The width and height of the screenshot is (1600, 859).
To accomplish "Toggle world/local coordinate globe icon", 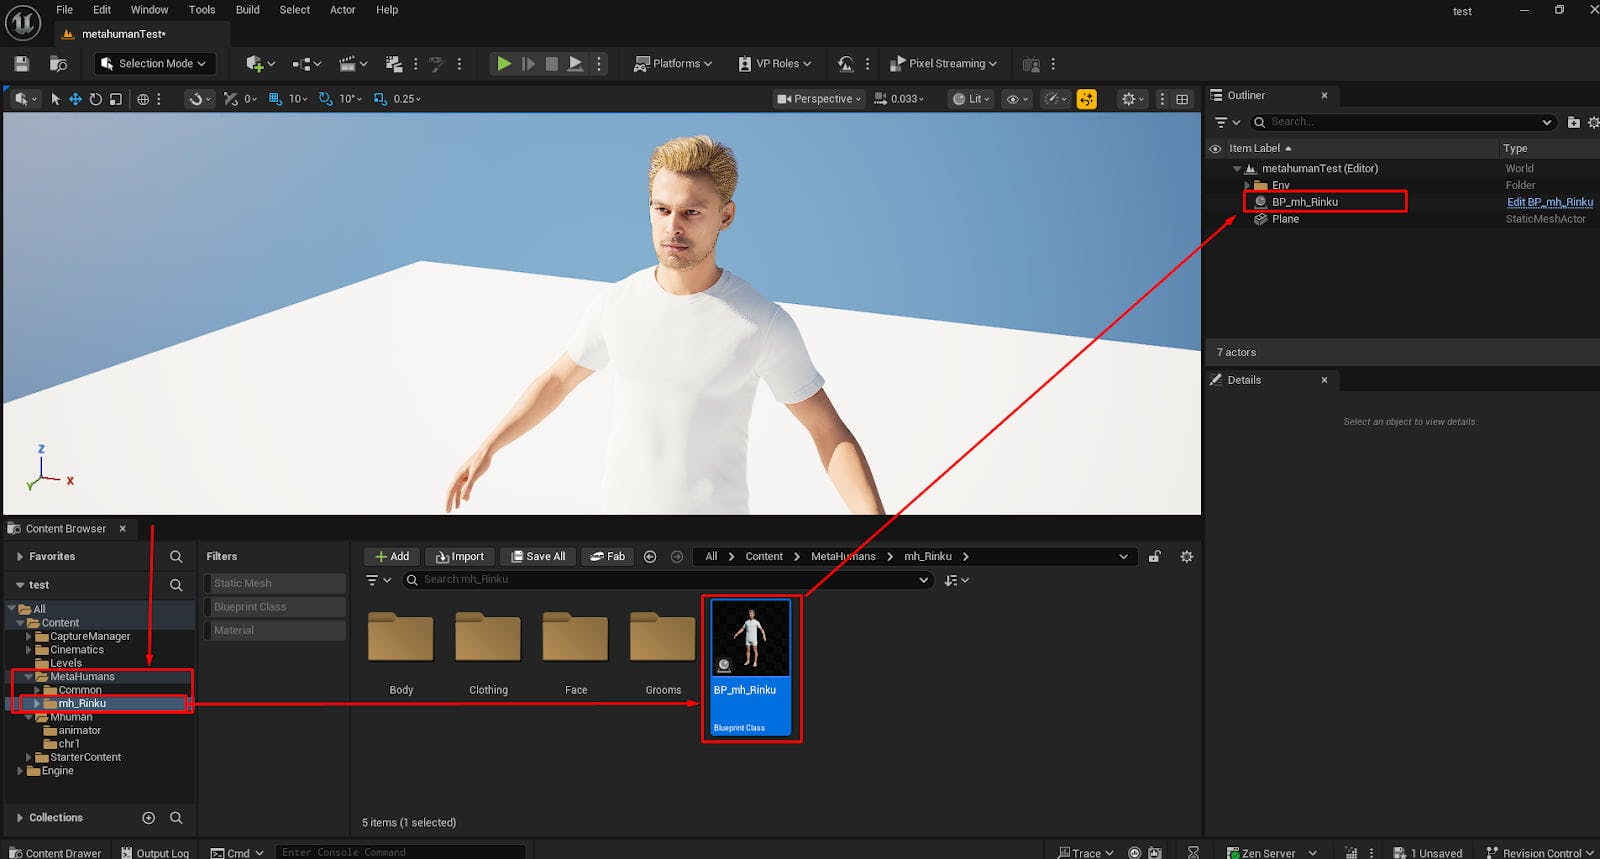I will [x=143, y=99].
